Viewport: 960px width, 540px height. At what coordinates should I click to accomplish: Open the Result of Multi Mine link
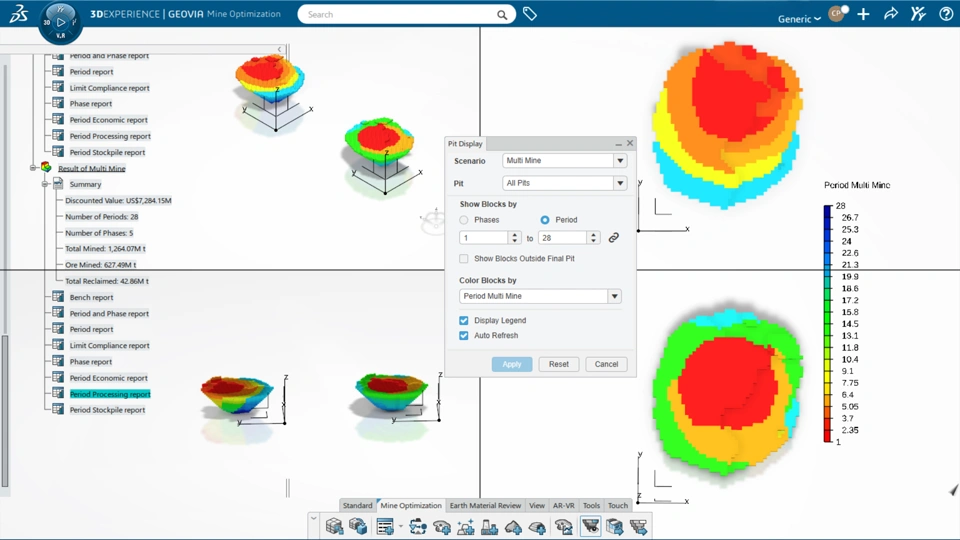click(92, 168)
